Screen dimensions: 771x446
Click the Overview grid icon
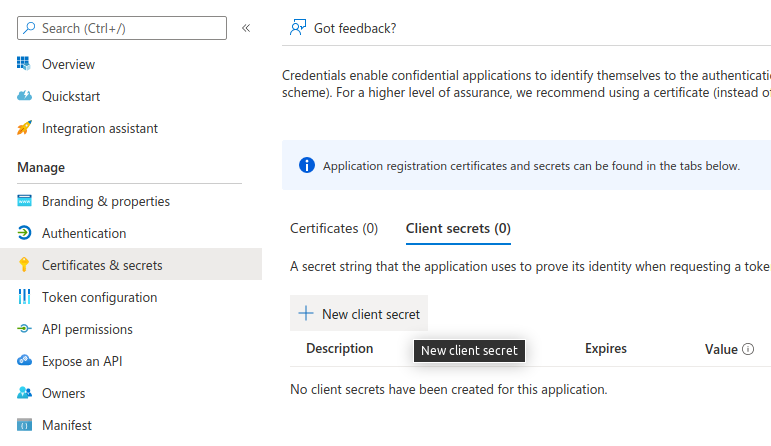coord(24,64)
